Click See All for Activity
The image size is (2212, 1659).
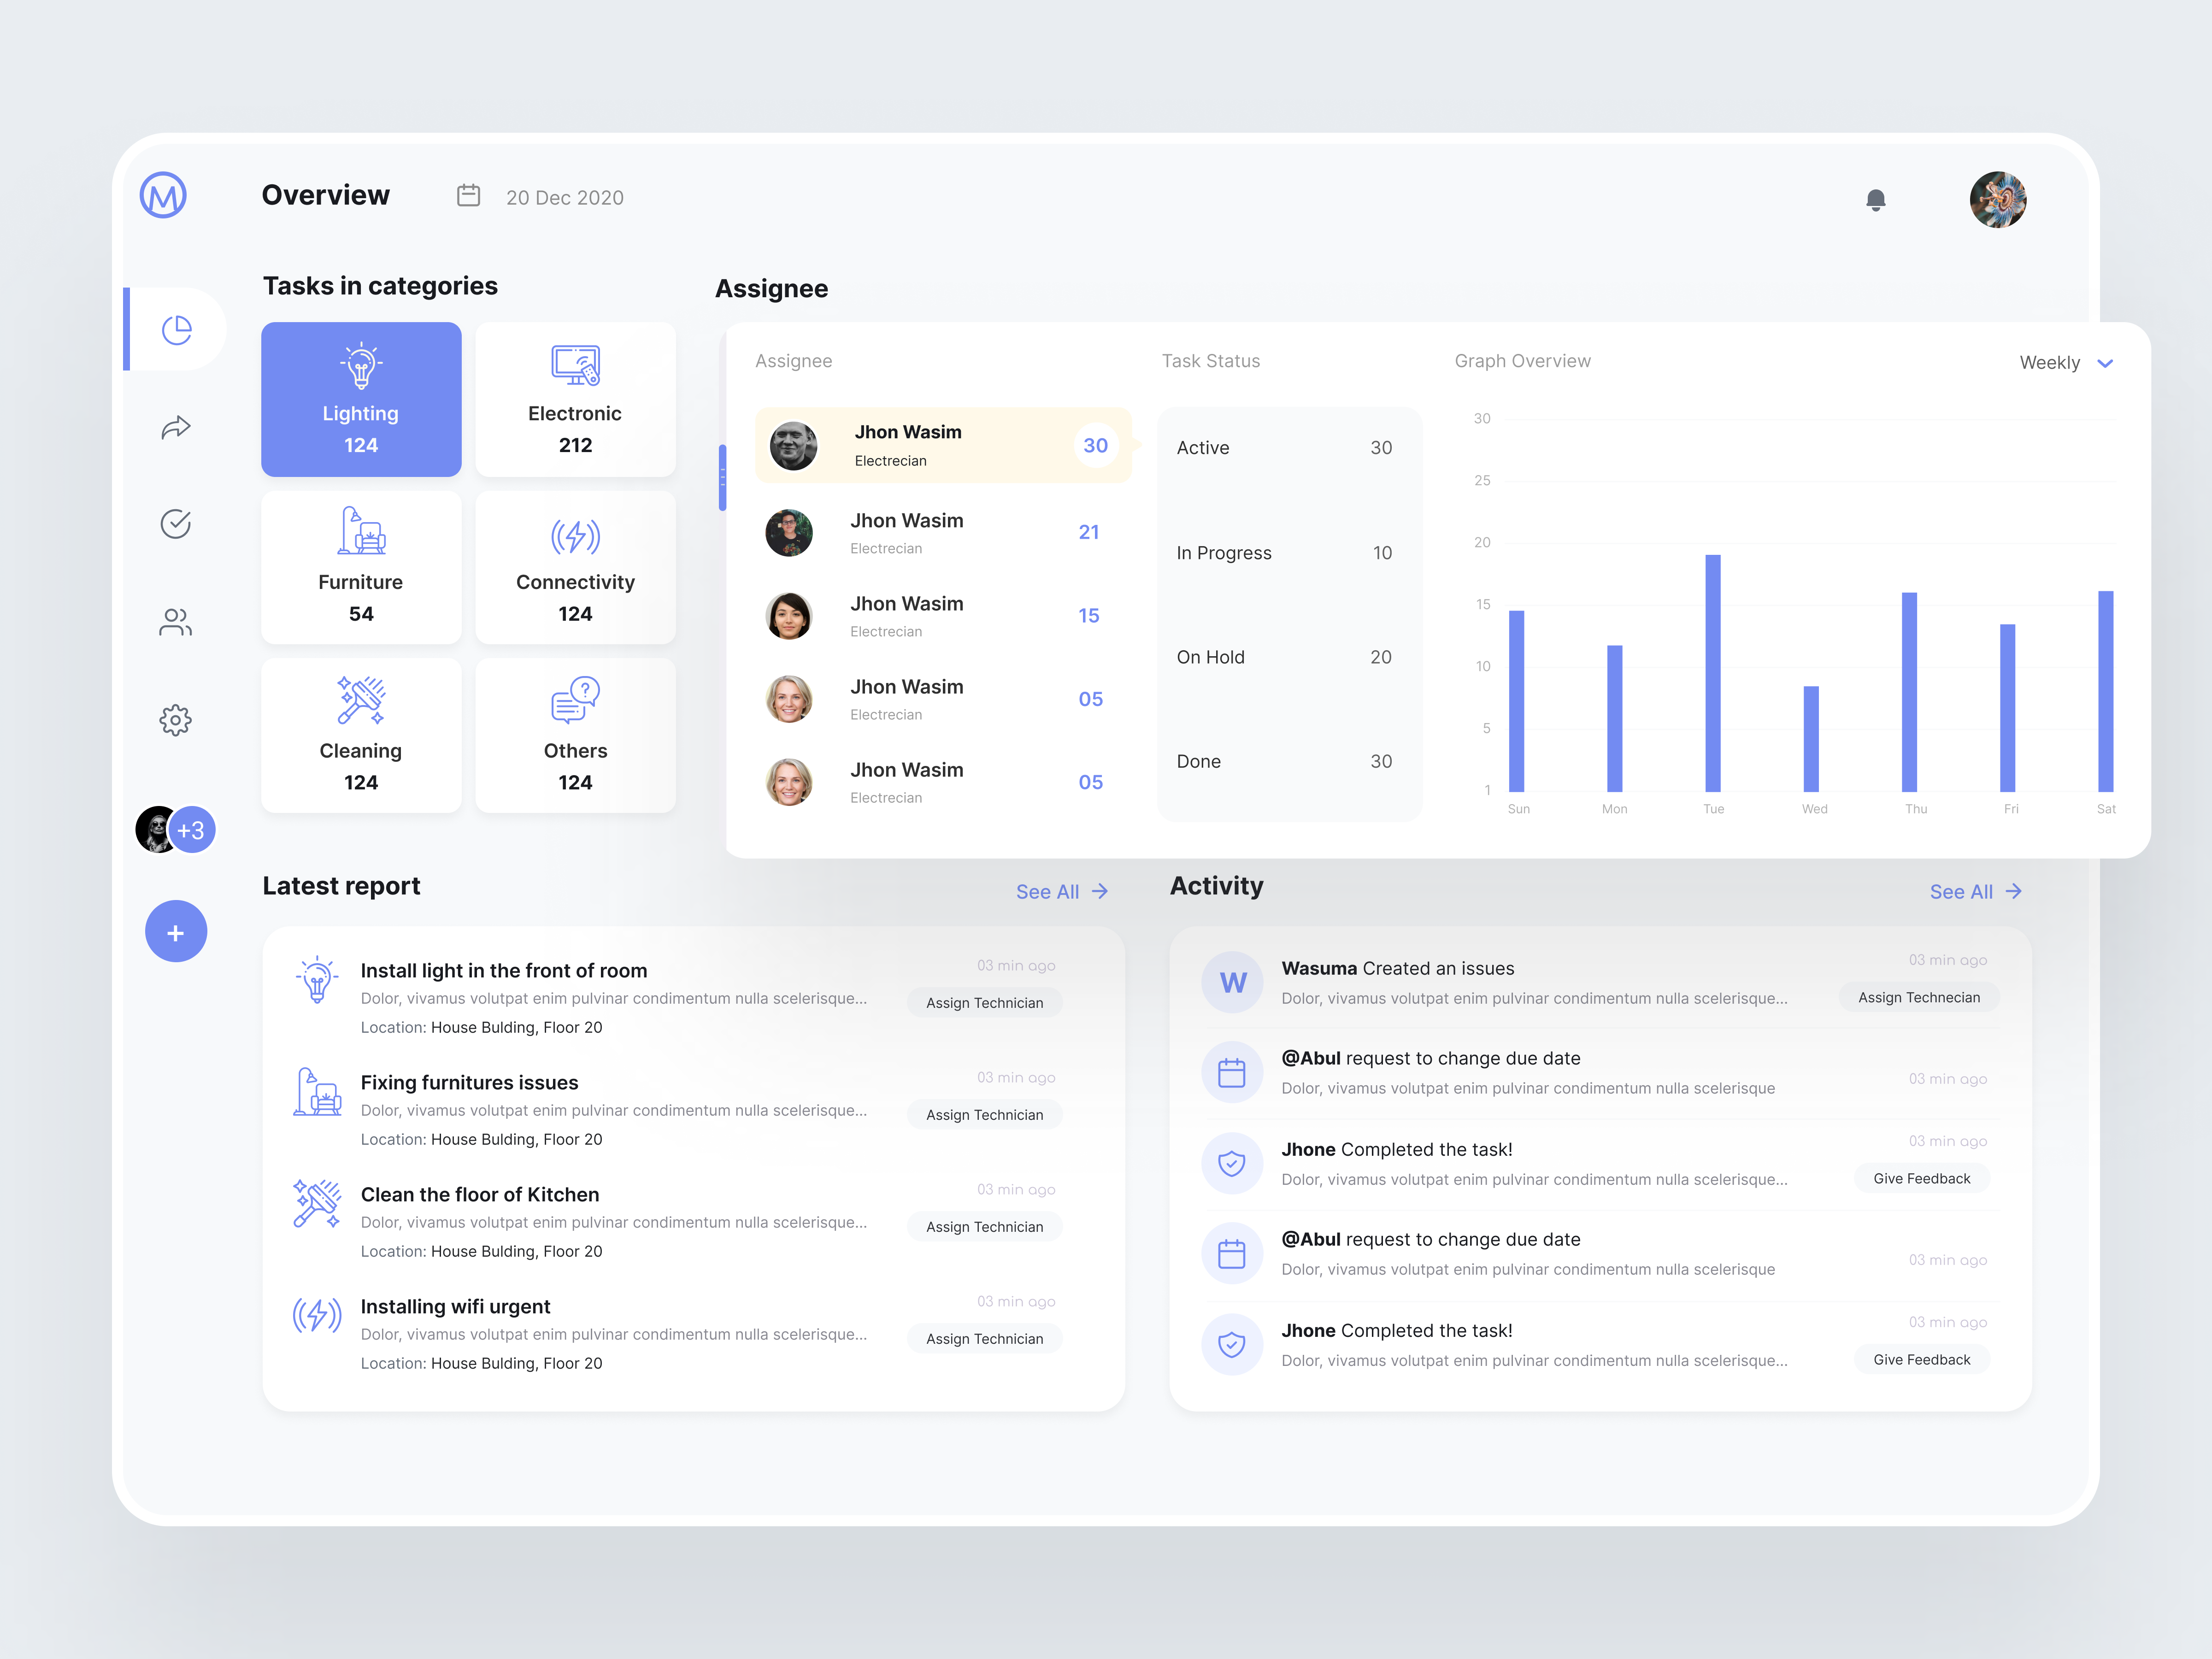[x=1976, y=891]
